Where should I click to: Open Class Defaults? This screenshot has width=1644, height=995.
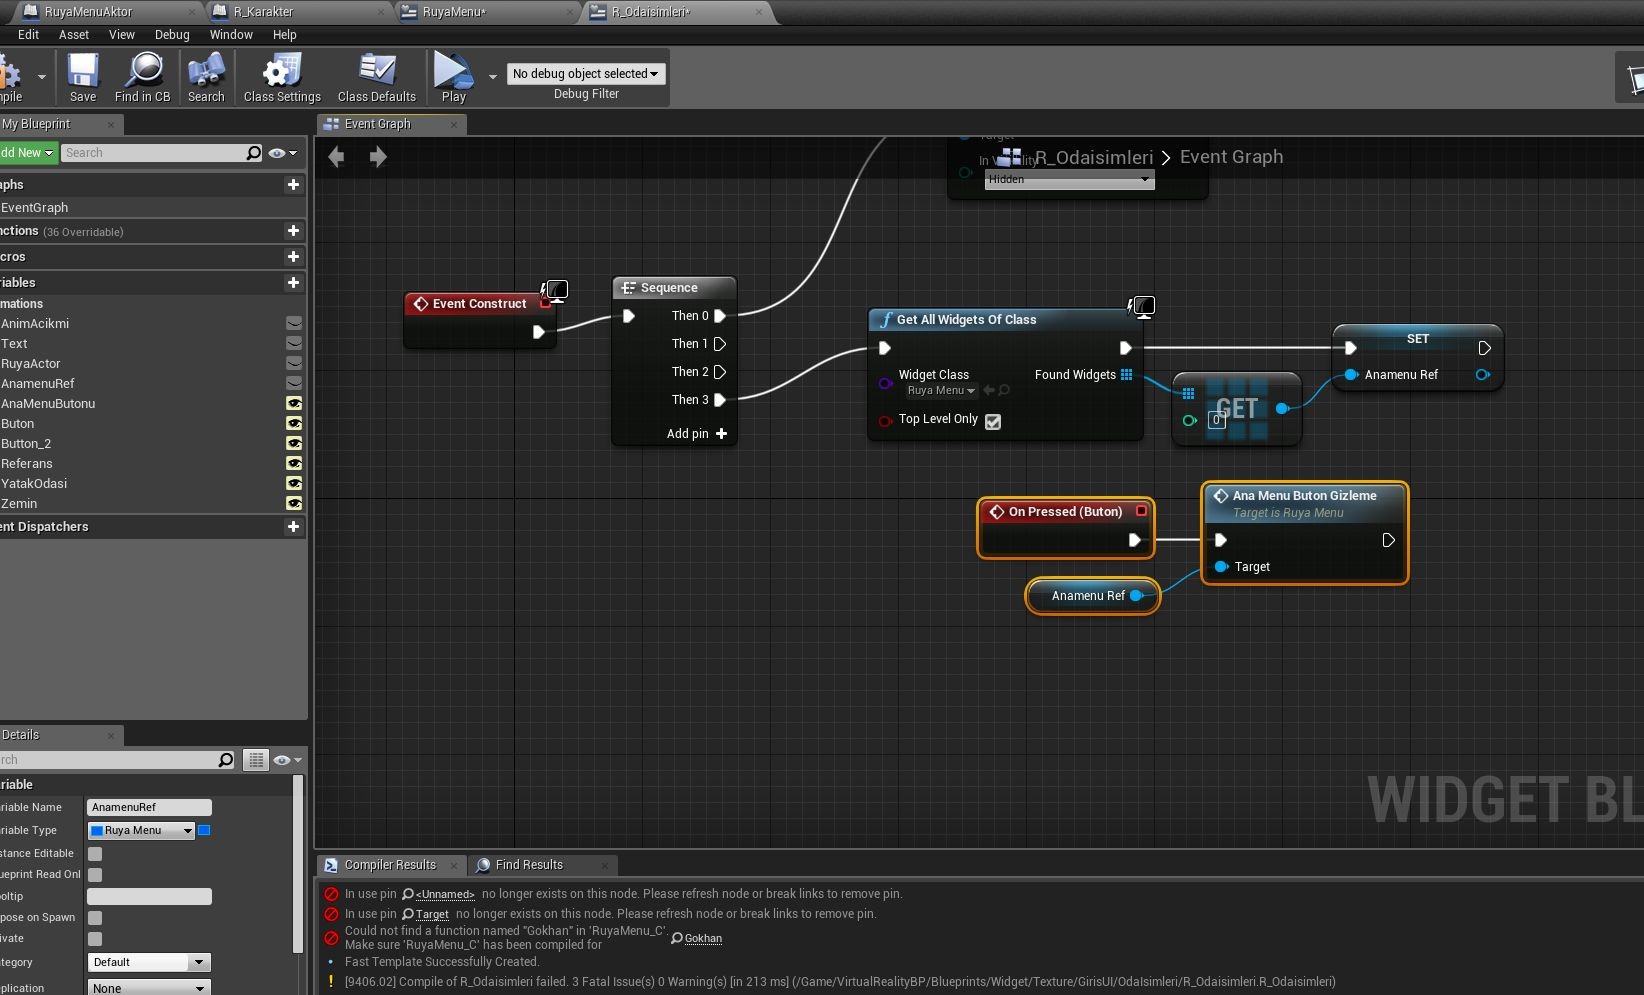[377, 77]
